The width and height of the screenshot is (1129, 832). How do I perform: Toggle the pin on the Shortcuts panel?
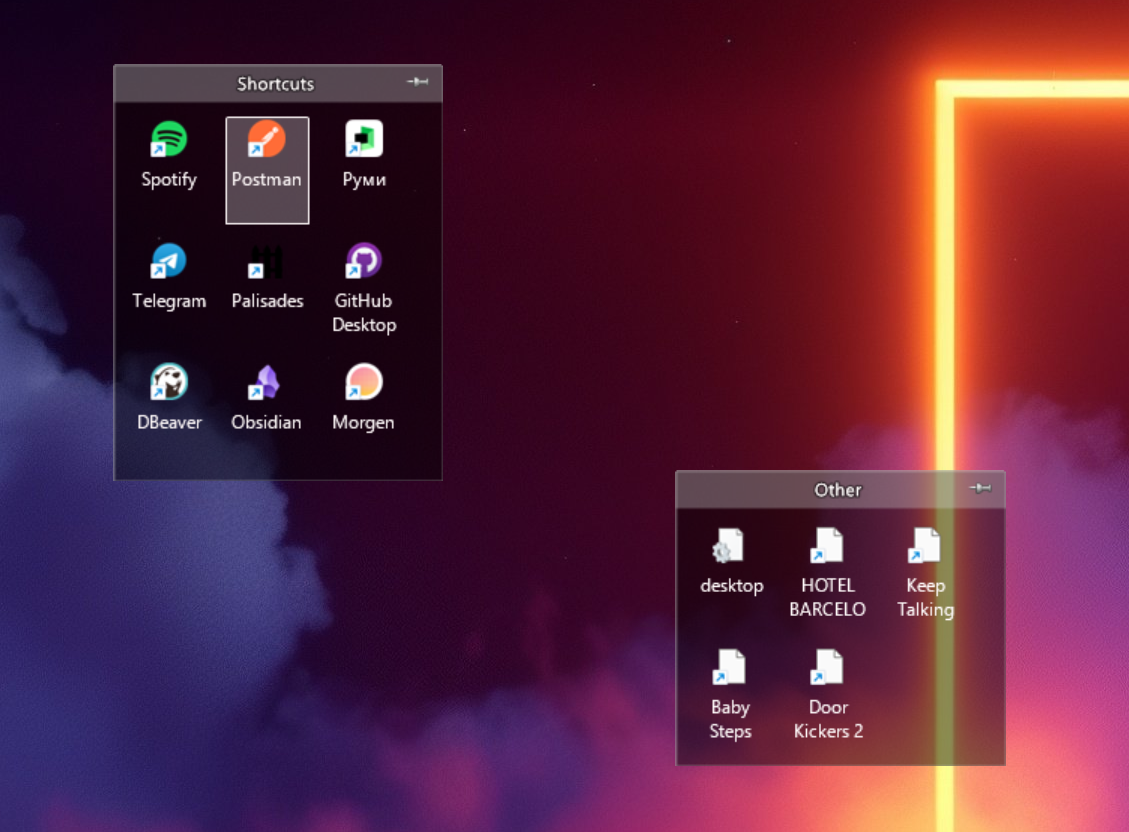coord(418,82)
